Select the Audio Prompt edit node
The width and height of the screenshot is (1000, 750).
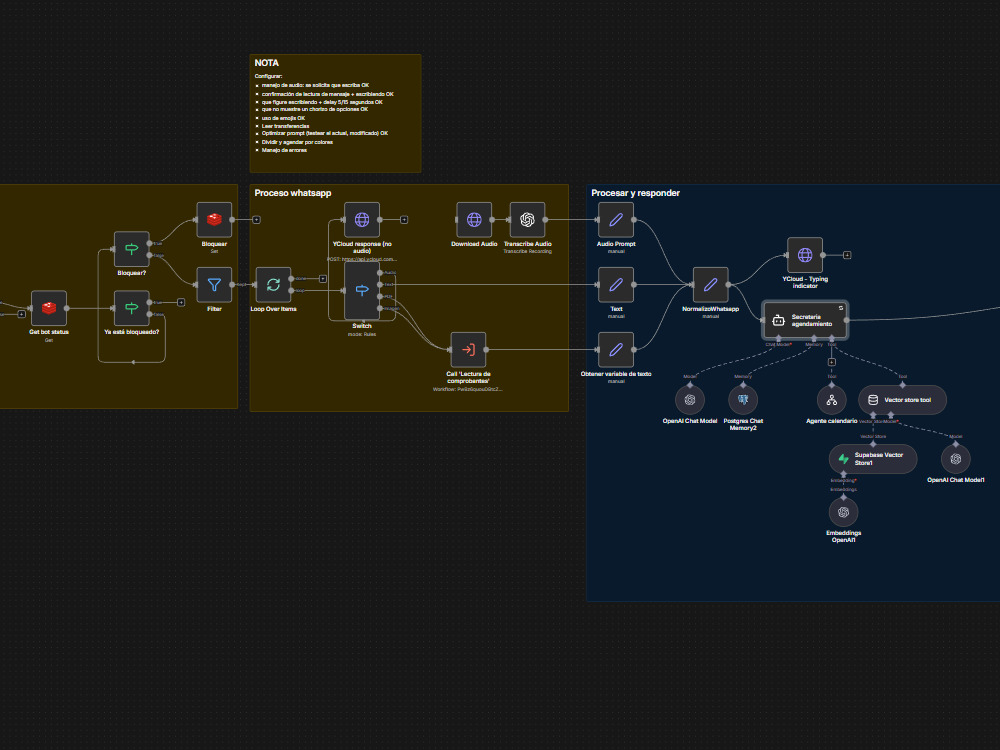[x=615, y=219]
